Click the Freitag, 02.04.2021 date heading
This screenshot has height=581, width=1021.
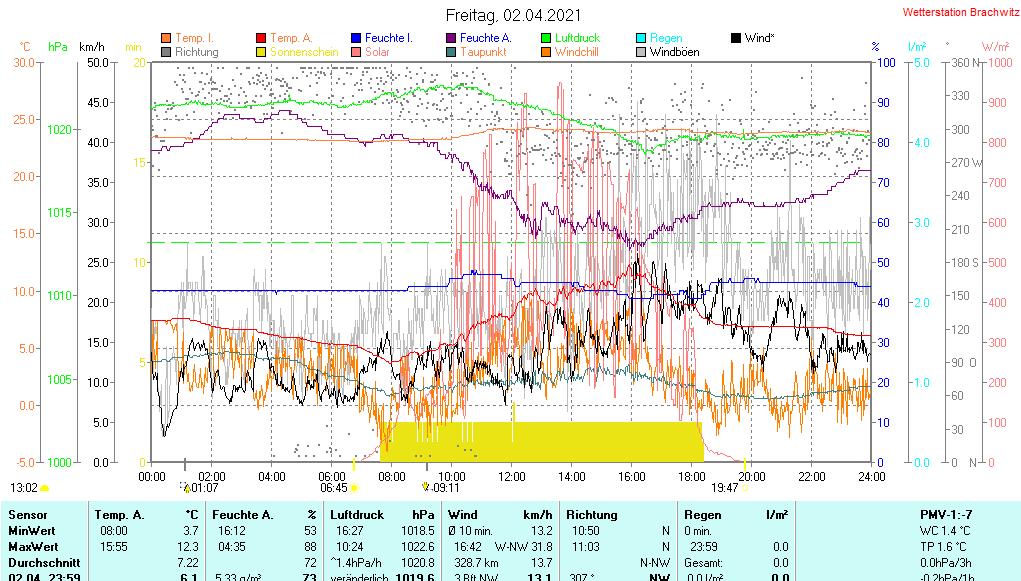click(510, 15)
